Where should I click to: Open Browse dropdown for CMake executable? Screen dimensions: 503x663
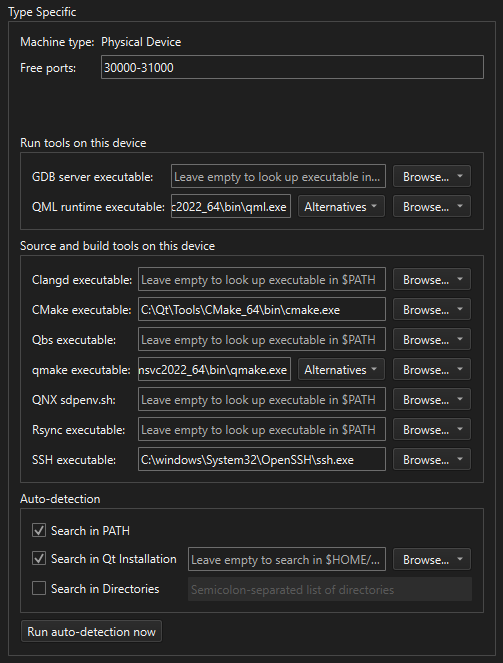click(x=432, y=310)
